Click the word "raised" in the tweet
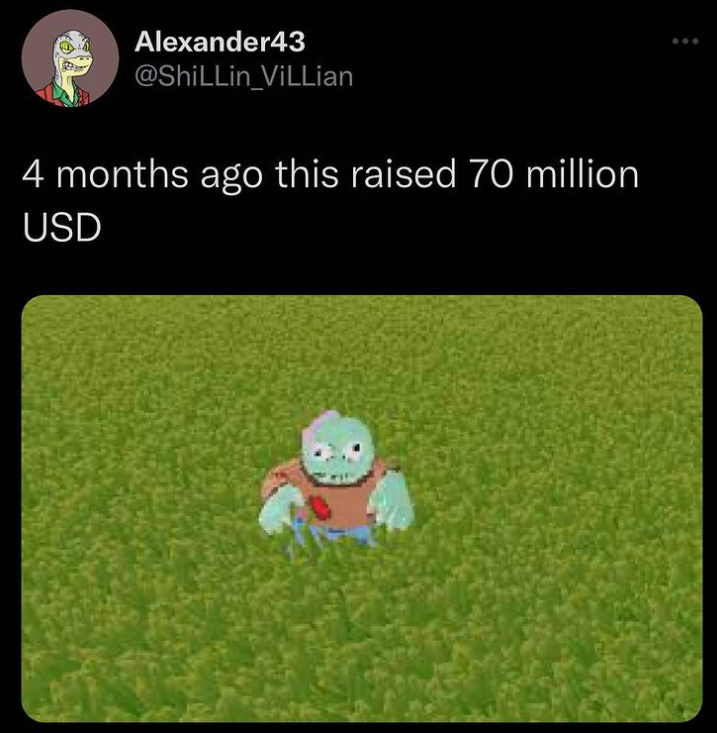The width and height of the screenshot is (717, 733). (x=402, y=174)
